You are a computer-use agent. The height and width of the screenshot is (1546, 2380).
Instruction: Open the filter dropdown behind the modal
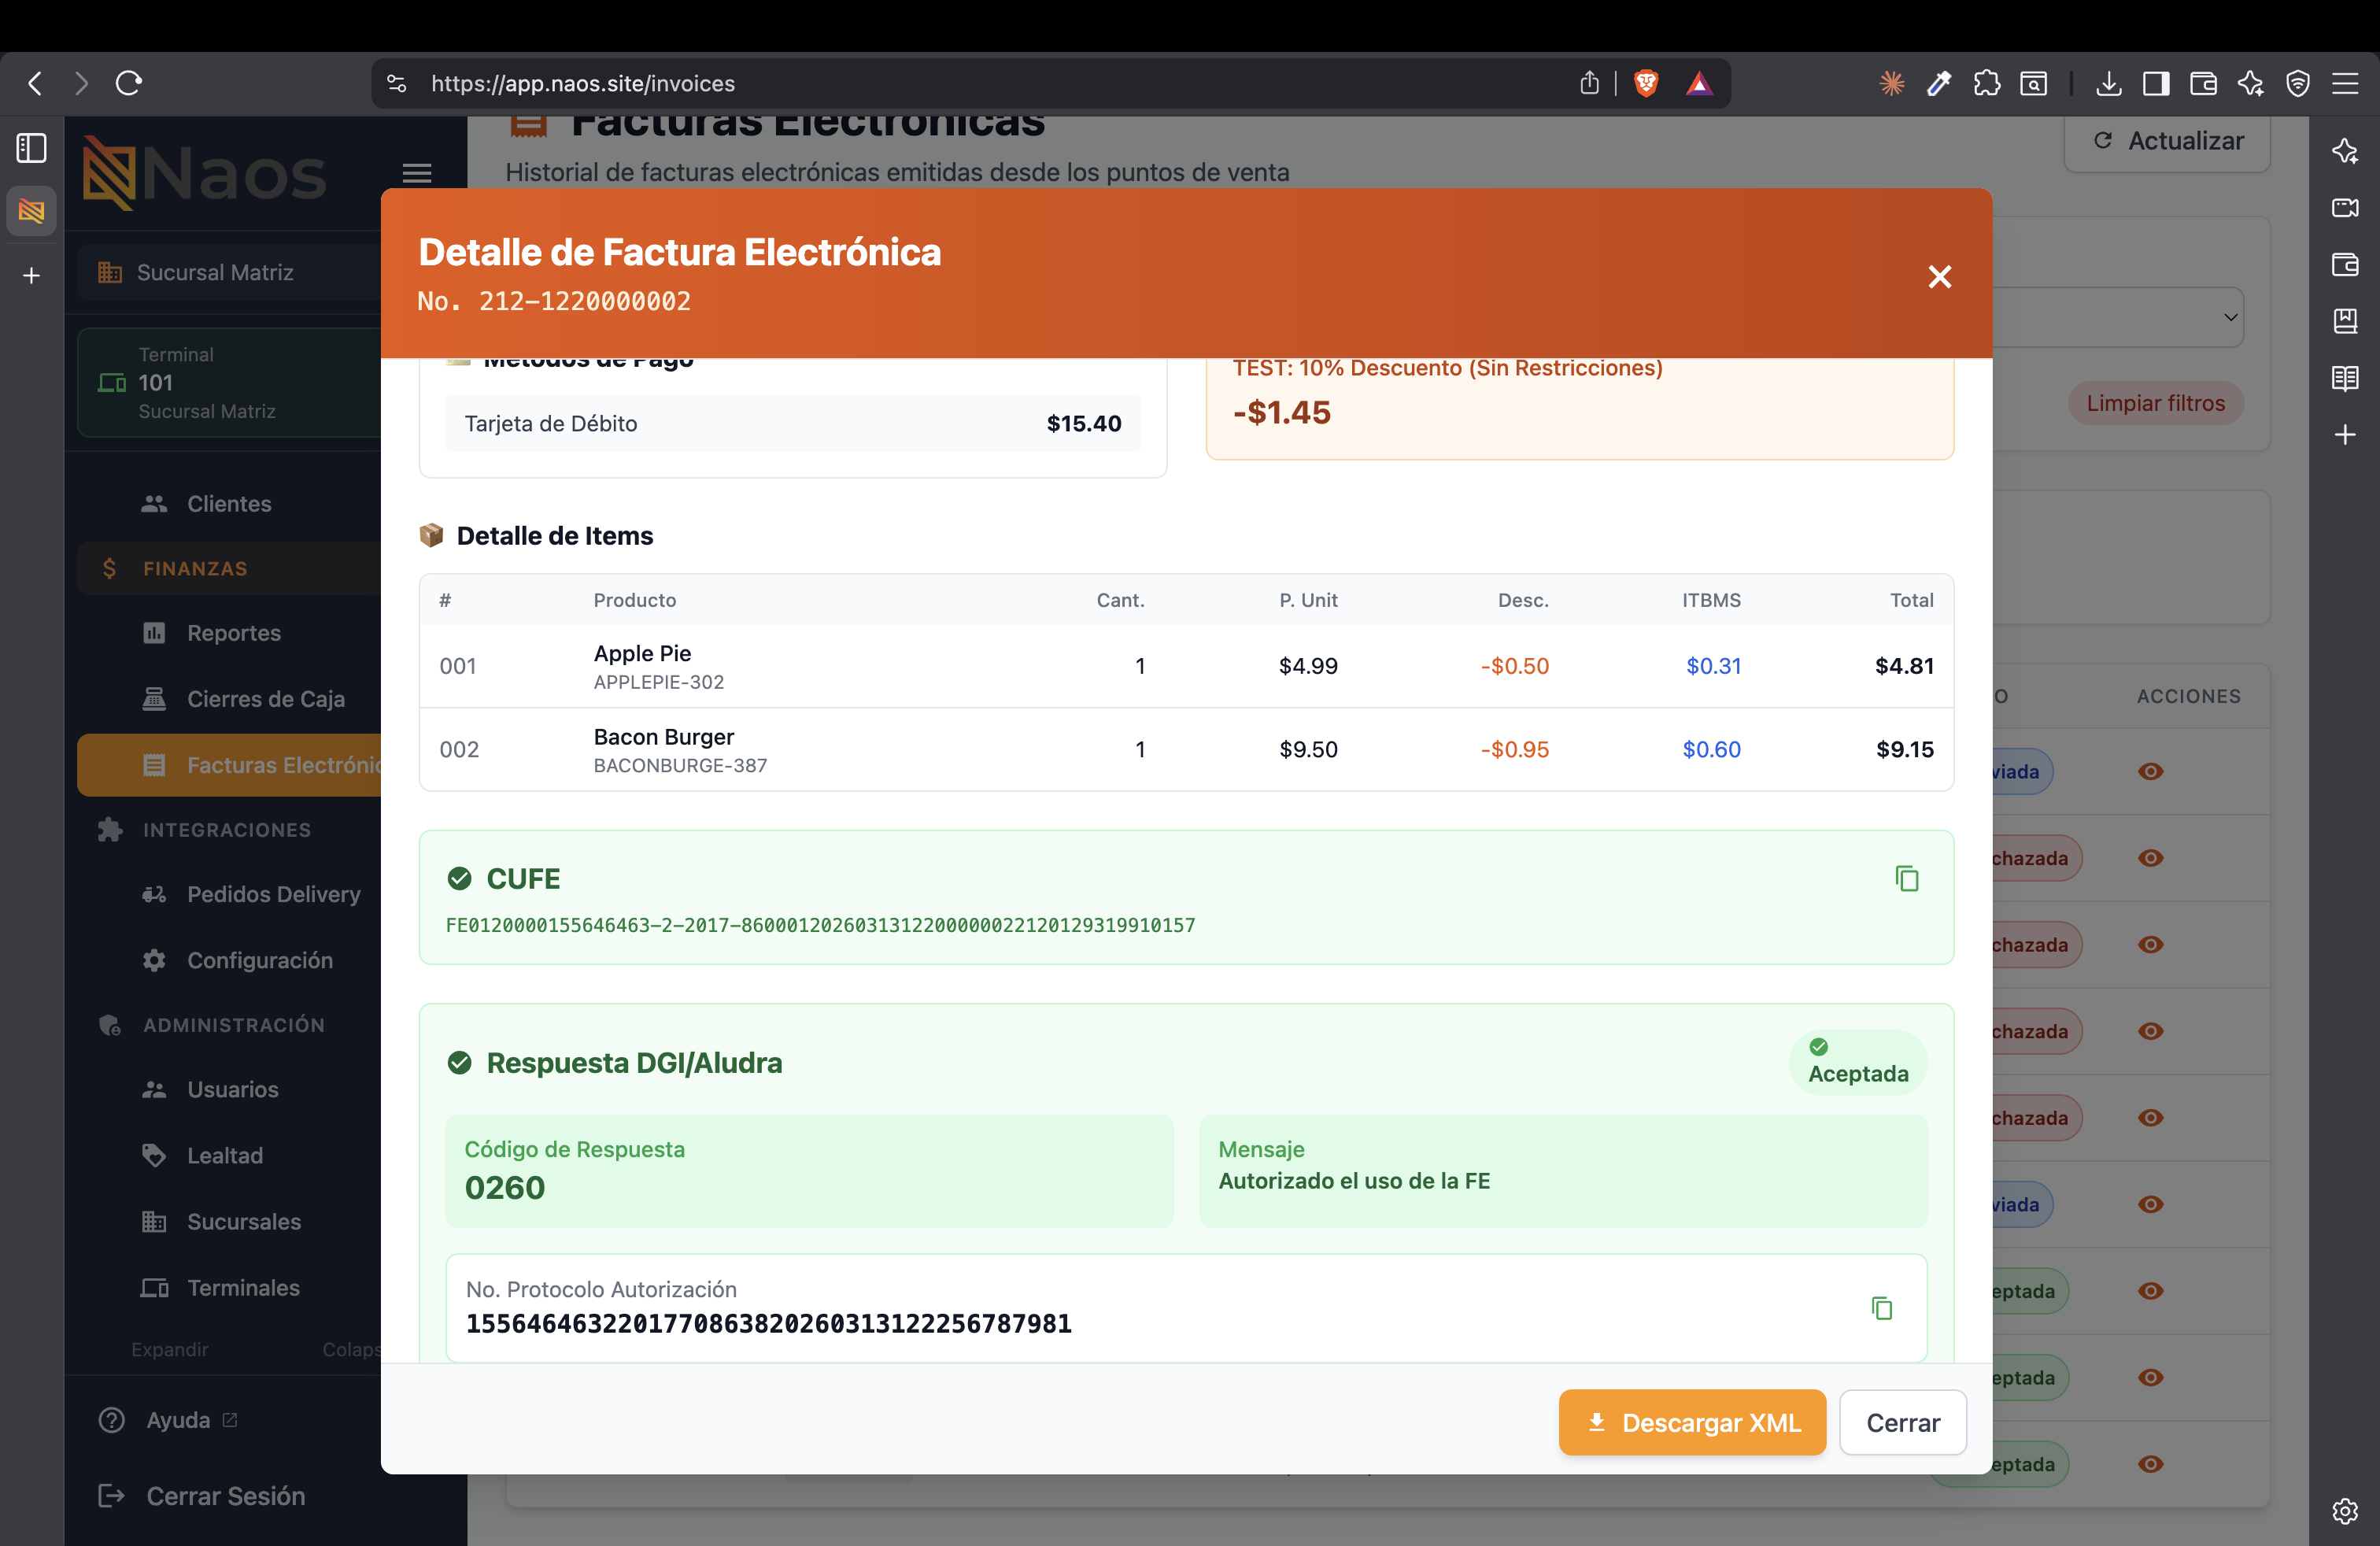tap(2118, 317)
